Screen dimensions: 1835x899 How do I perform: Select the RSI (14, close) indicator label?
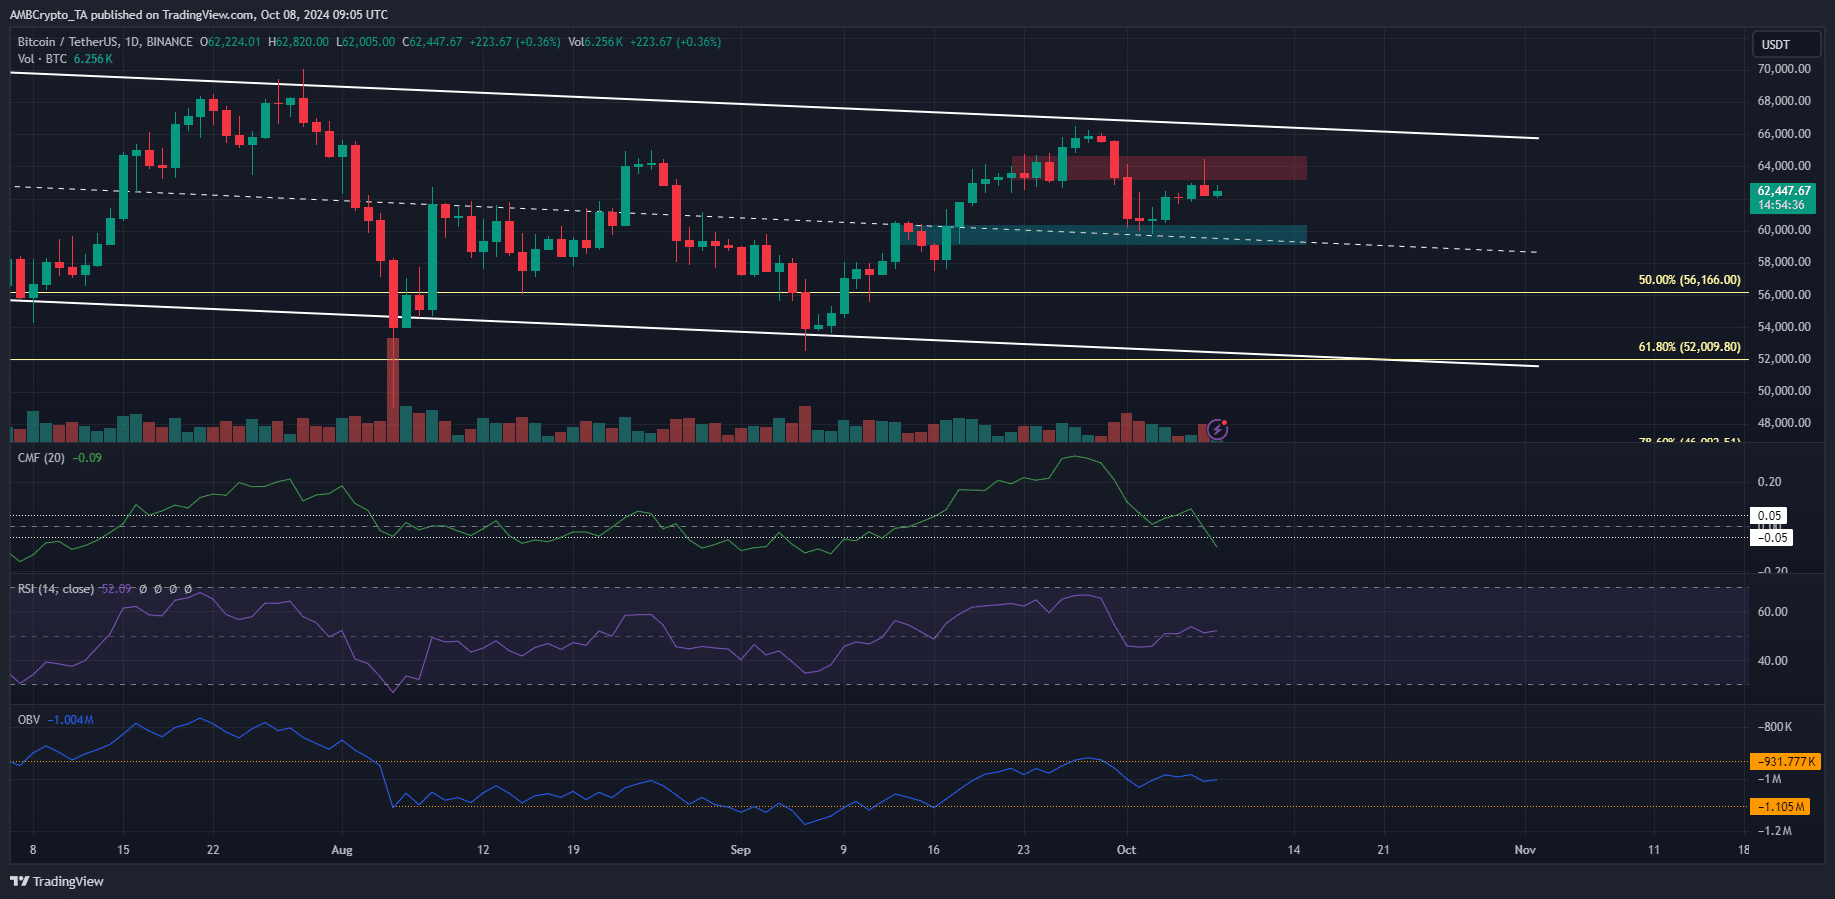click(56, 589)
